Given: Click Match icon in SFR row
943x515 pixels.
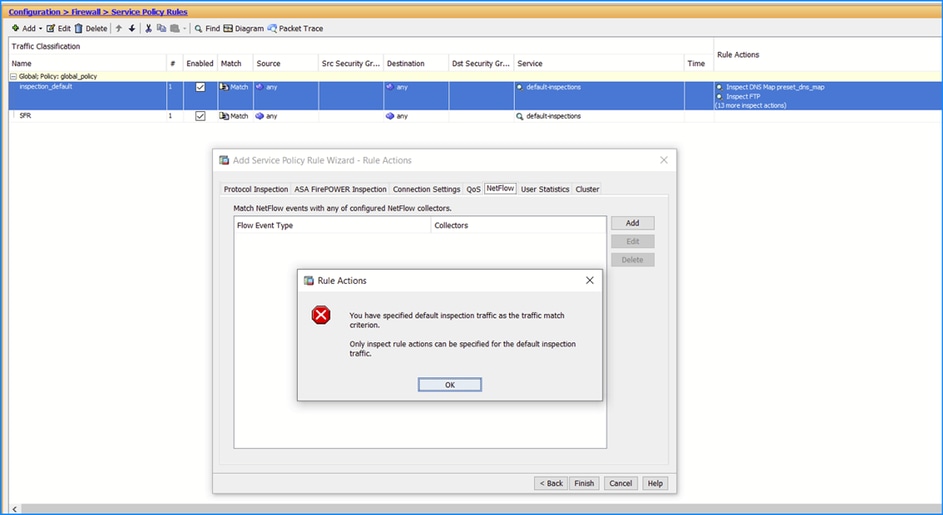Looking at the screenshot, I should [224, 116].
